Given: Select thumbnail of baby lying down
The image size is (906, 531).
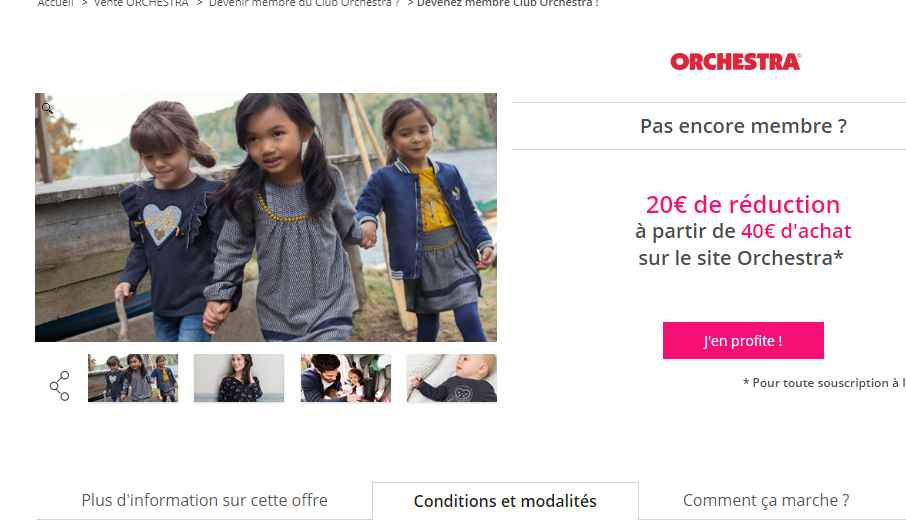Looking at the screenshot, I should 452,378.
